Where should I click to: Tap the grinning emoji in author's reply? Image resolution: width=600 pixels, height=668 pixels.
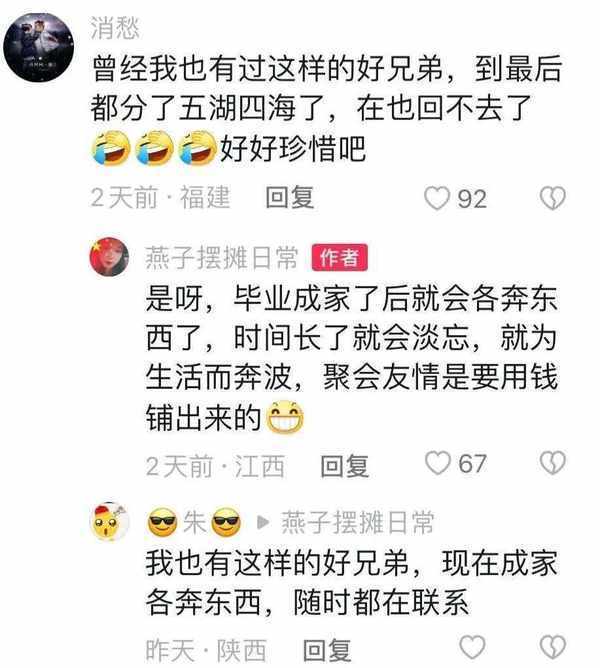(x=285, y=418)
